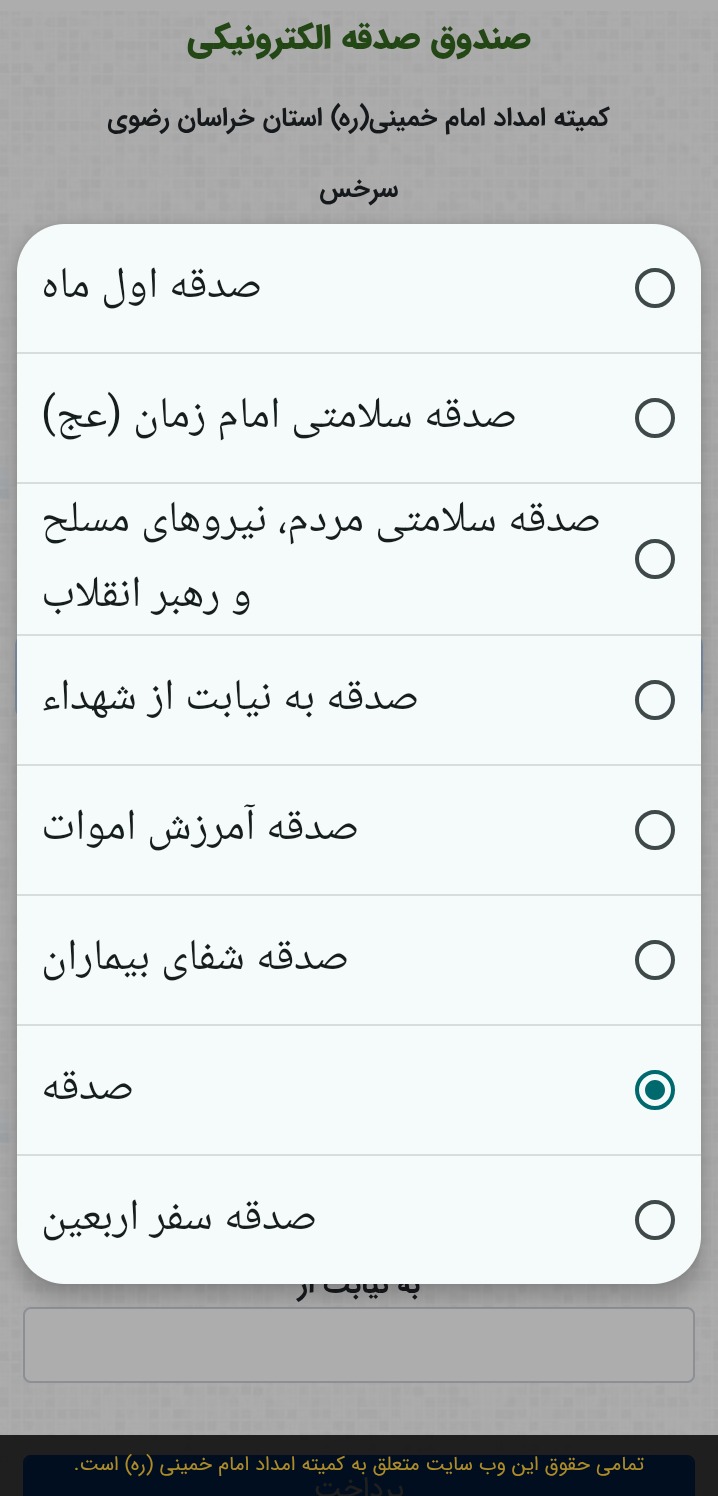This screenshot has width=718, height=1496.
Task: Tap the صدقه اول ماه option label
Action: 151,288
